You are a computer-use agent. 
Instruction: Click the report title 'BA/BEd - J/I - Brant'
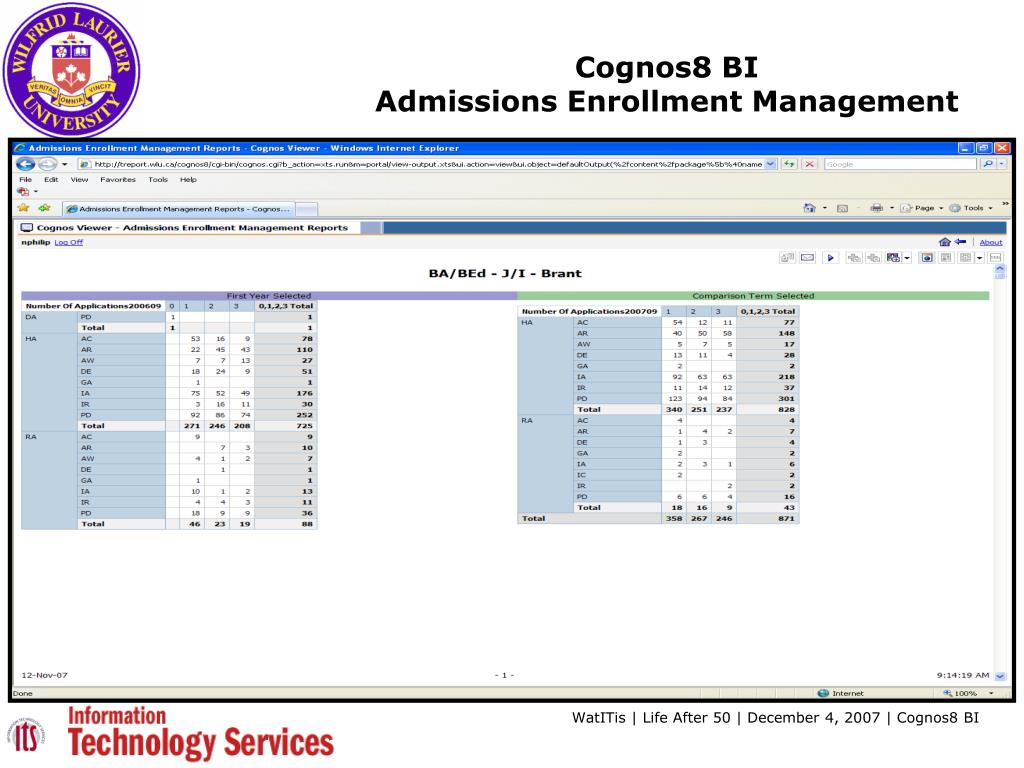505,274
